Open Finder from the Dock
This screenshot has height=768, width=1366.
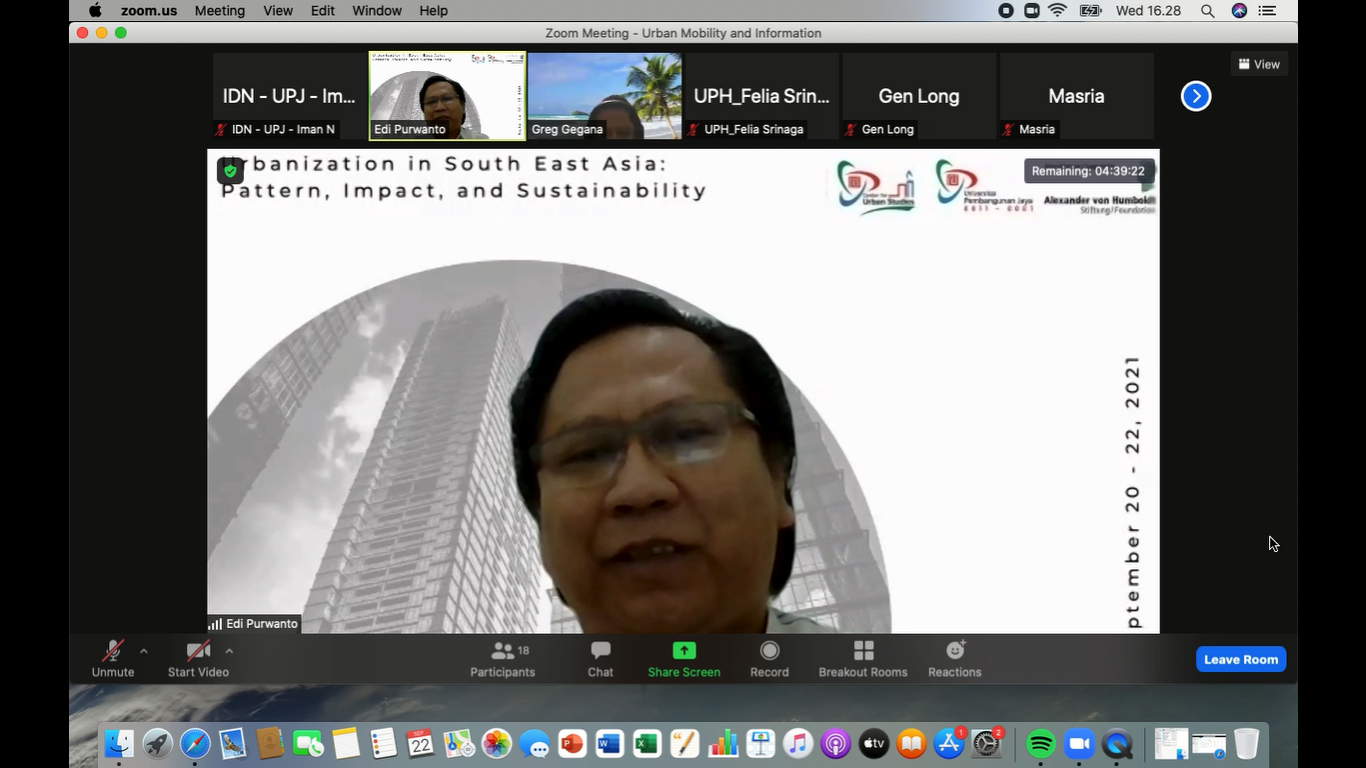119,744
